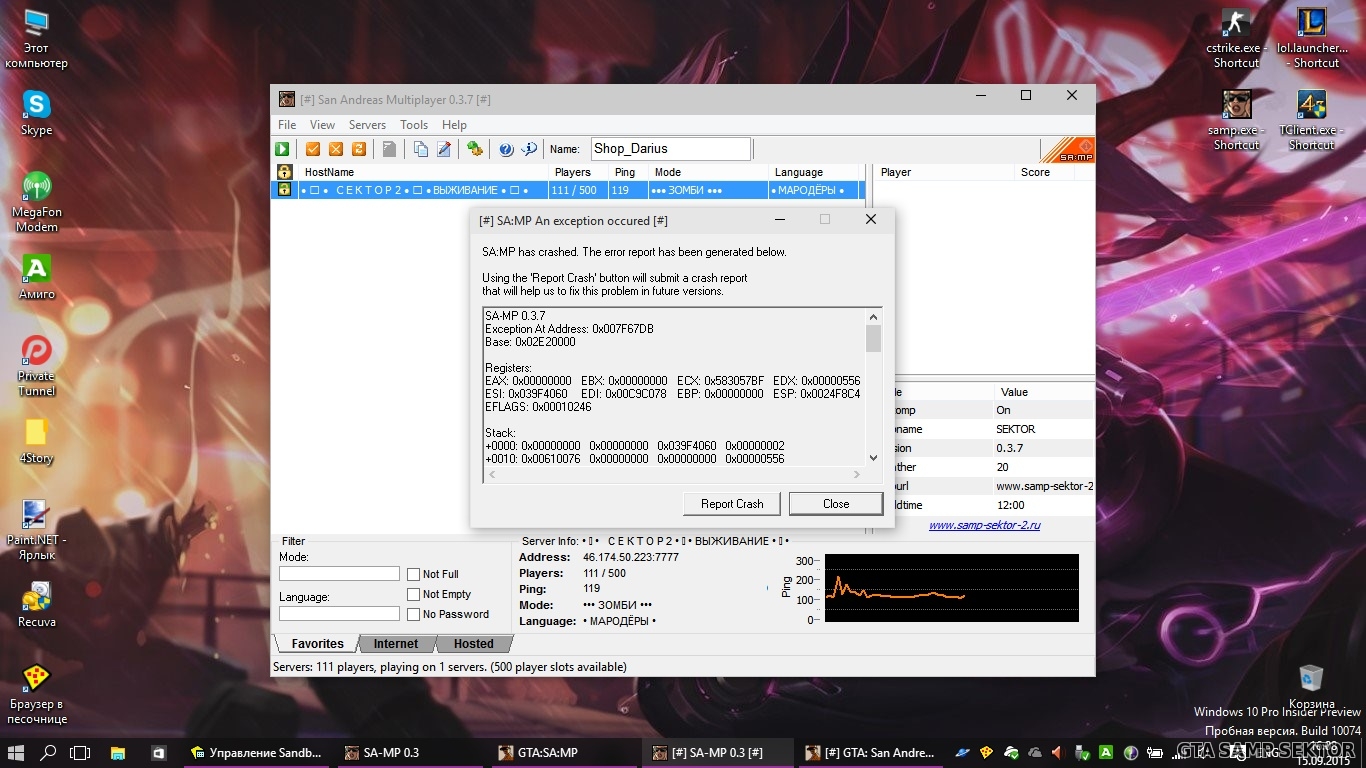Sort server list by Mode column
Screen dimensions: 1366x768
click(x=708, y=172)
